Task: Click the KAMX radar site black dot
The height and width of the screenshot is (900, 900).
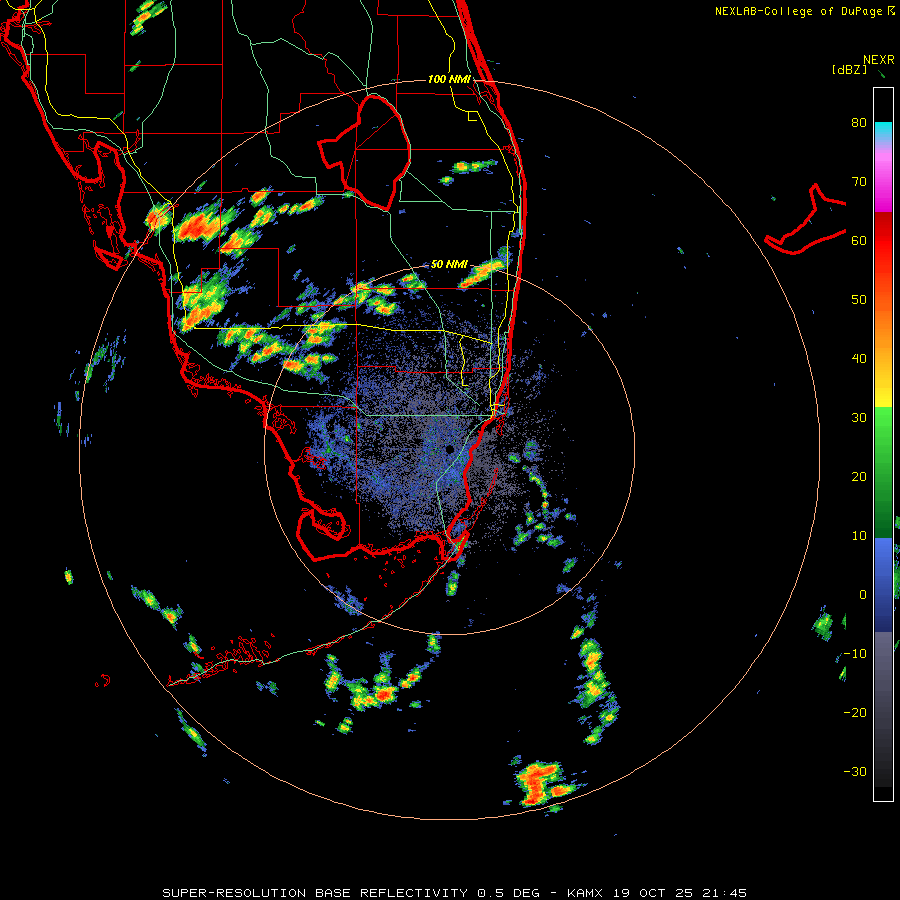Action: click(x=449, y=449)
